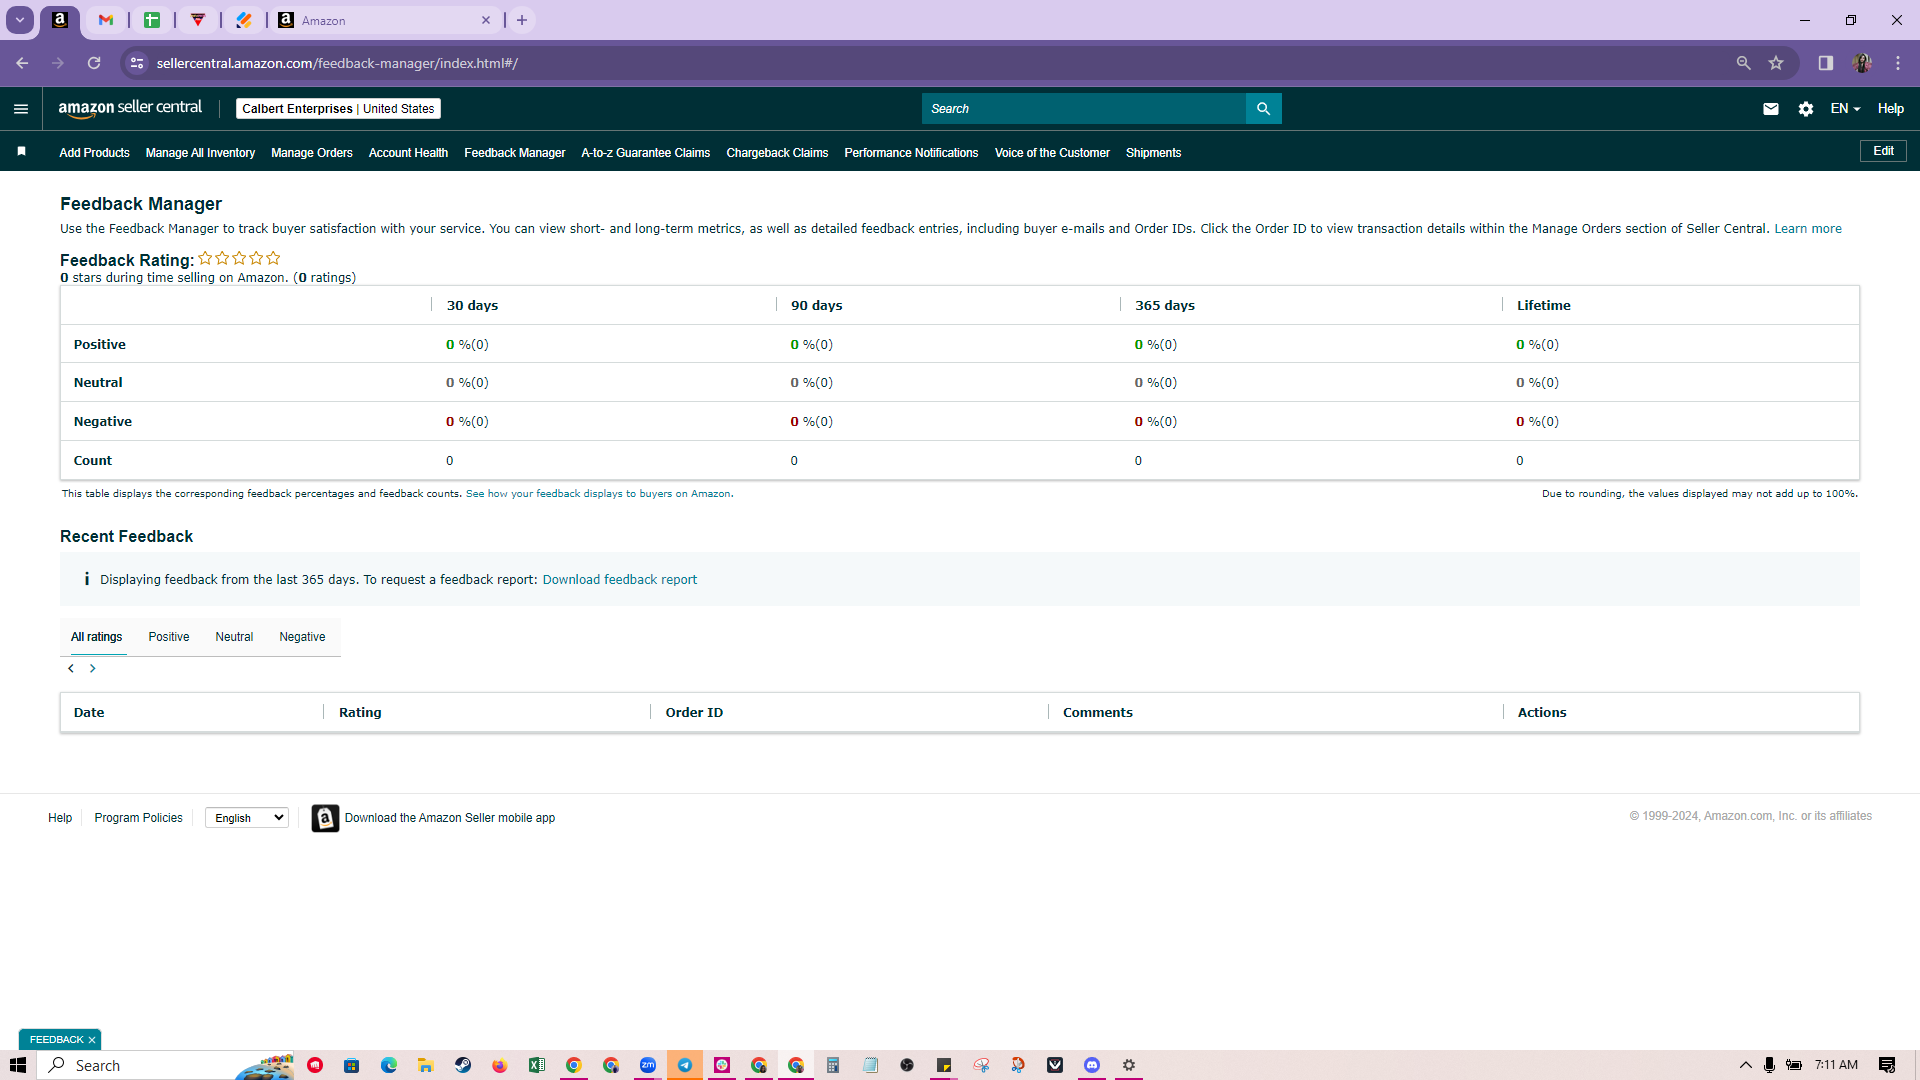Click Download the Amazon Seller mobile app
This screenshot has height=1080, width=1920.
pyautogui.click(x=450, y=818)
